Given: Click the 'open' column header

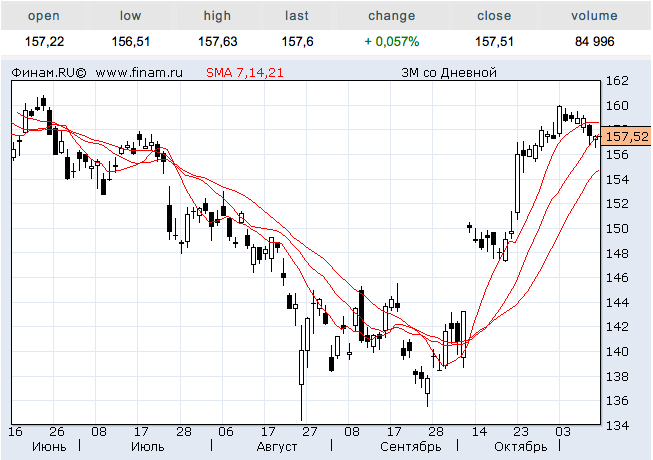Looking at the screenshot, I should pyautogui.click(x=44, y=16).
